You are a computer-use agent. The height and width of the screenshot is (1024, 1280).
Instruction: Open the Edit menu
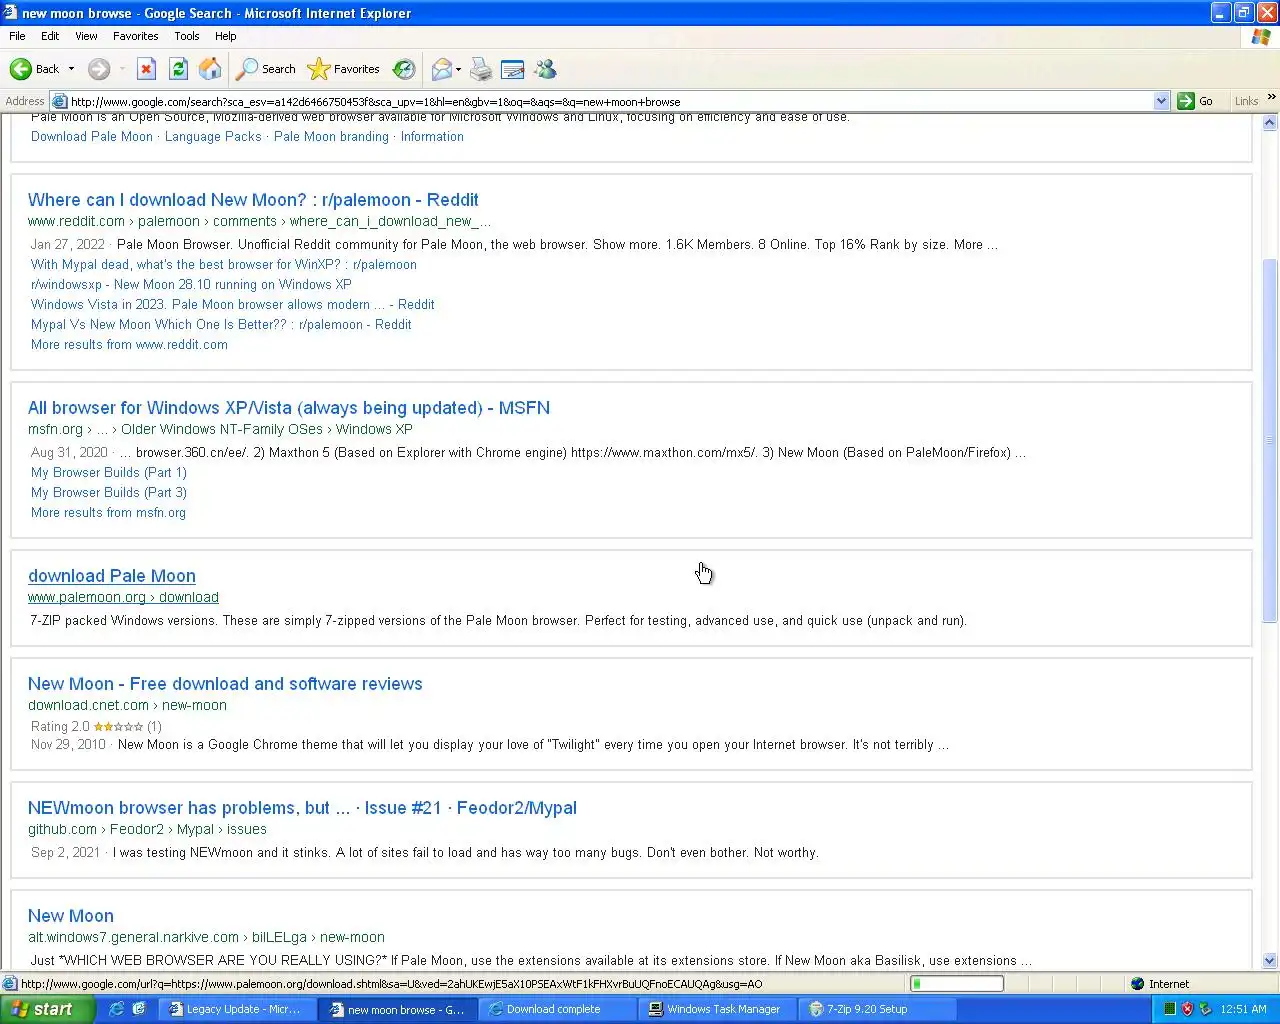tap(50, 36)
